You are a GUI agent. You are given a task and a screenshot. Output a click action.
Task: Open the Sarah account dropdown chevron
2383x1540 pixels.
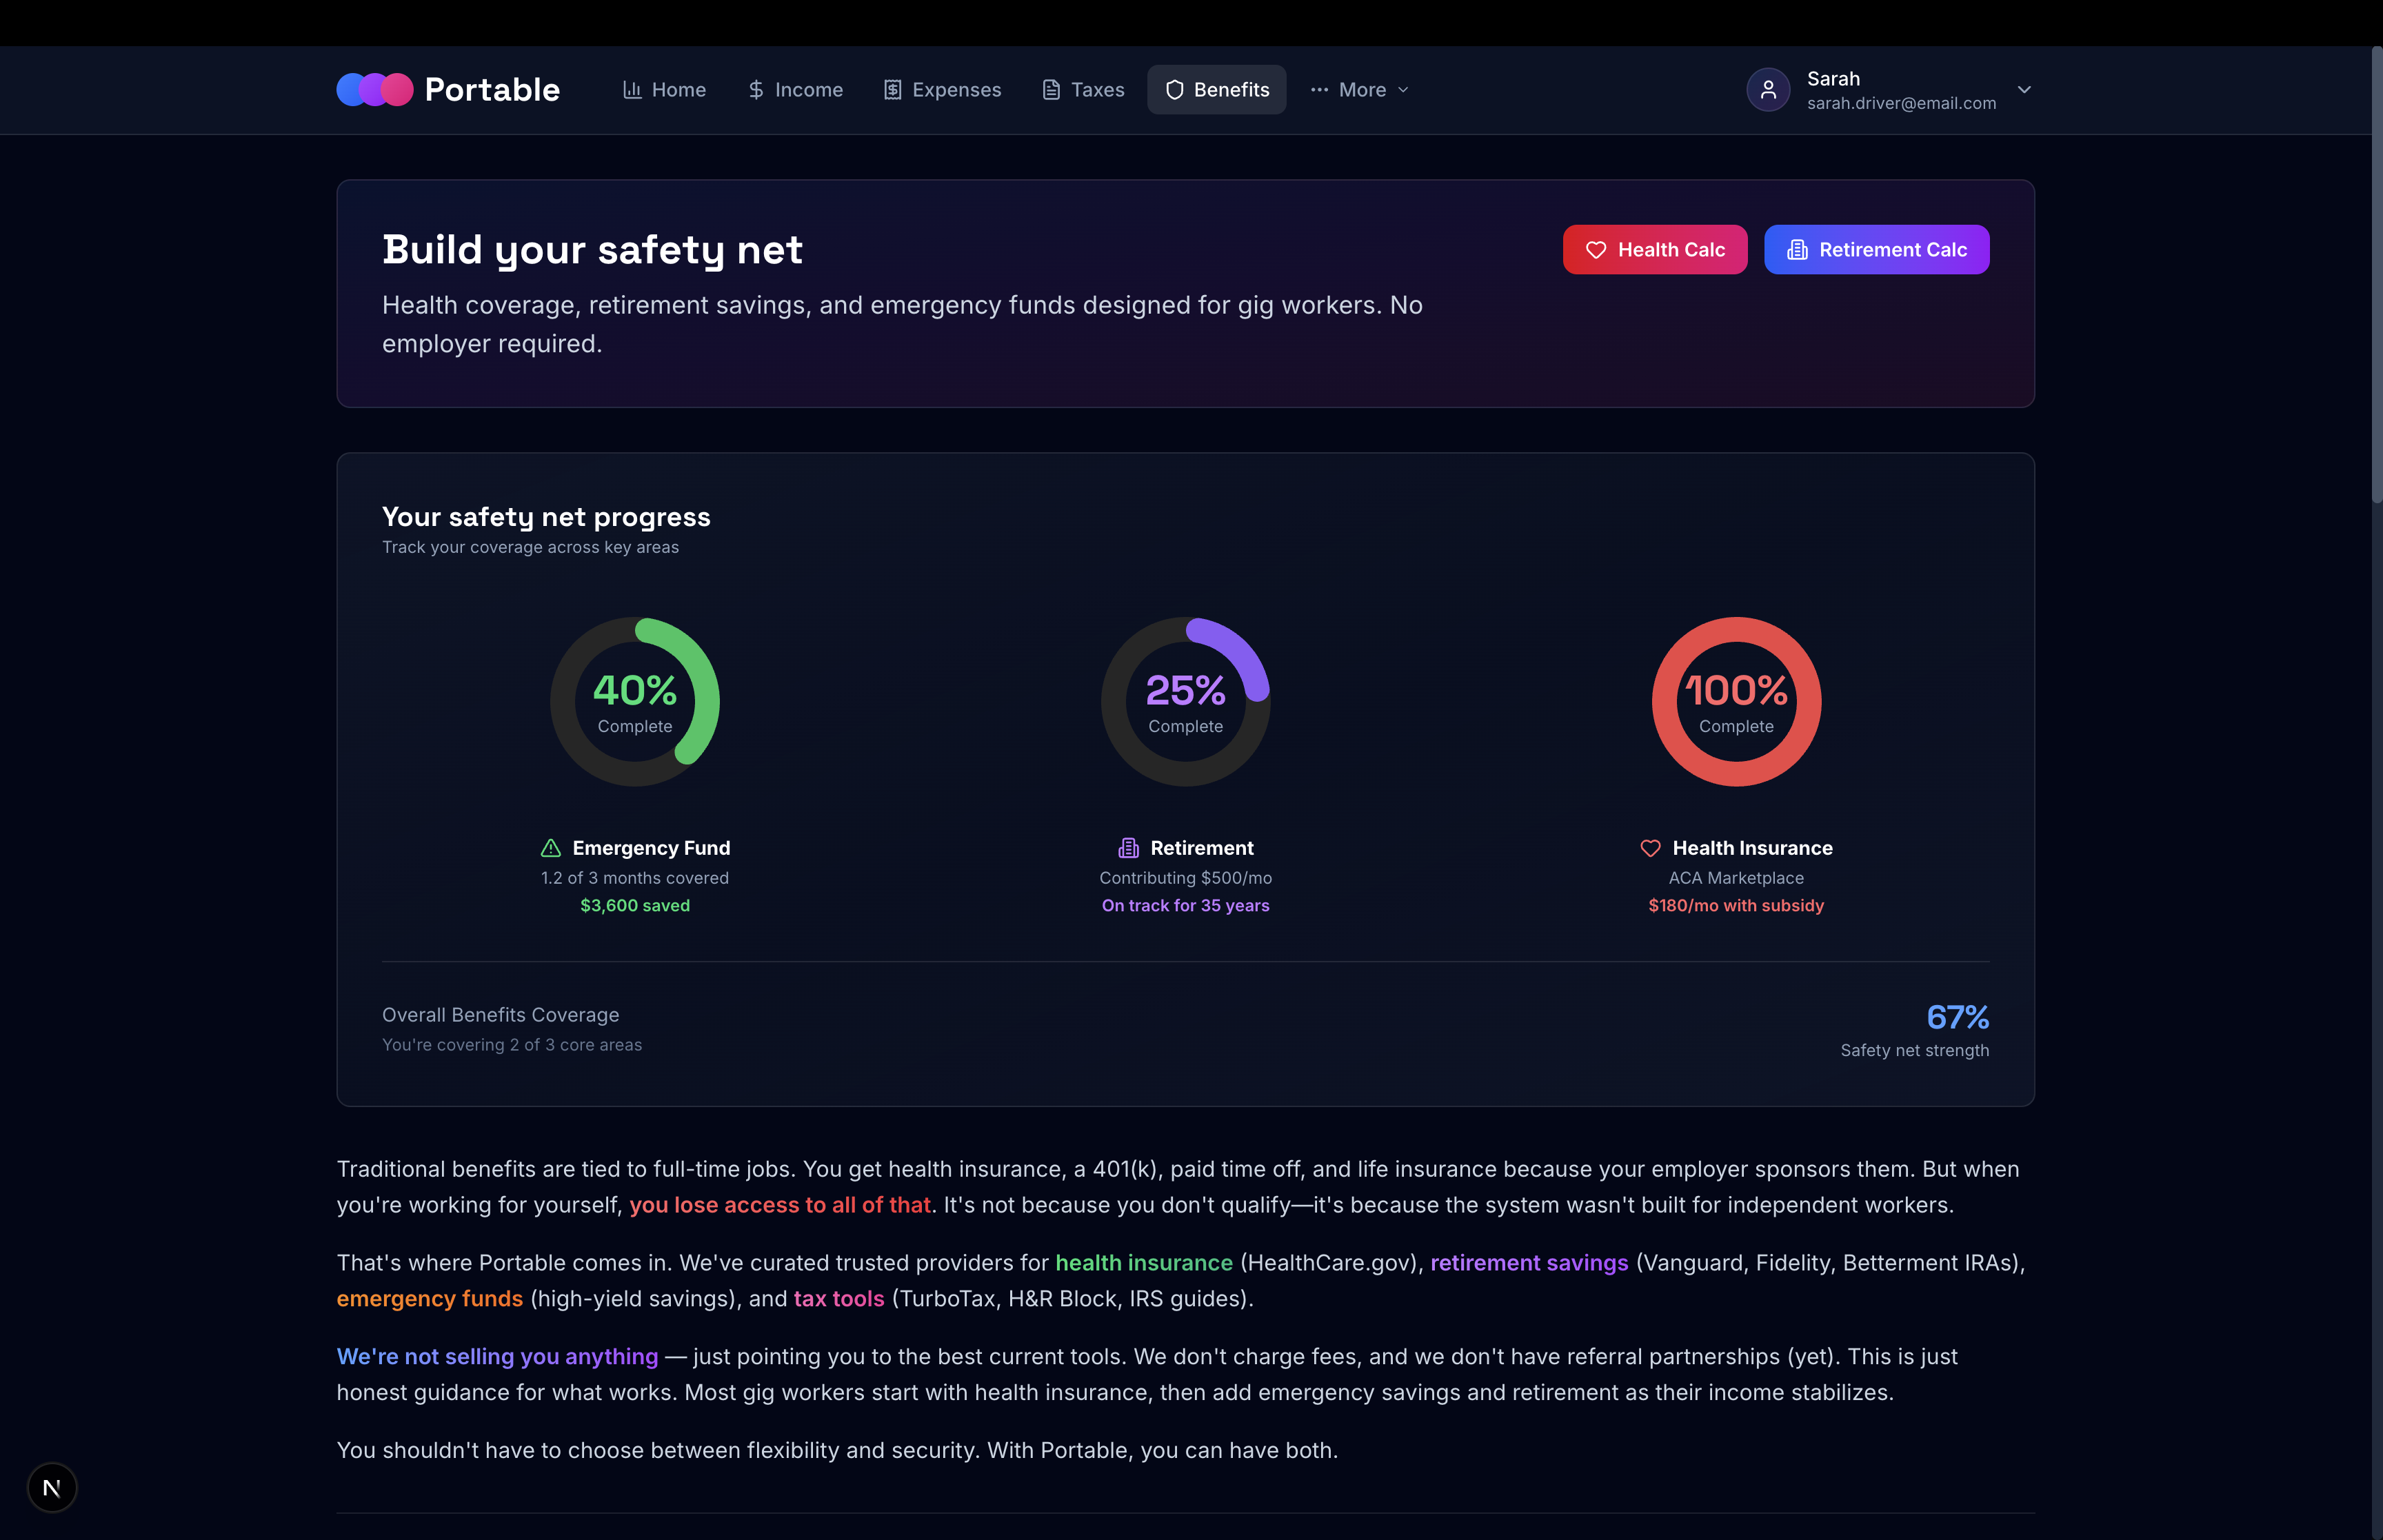2024,90
